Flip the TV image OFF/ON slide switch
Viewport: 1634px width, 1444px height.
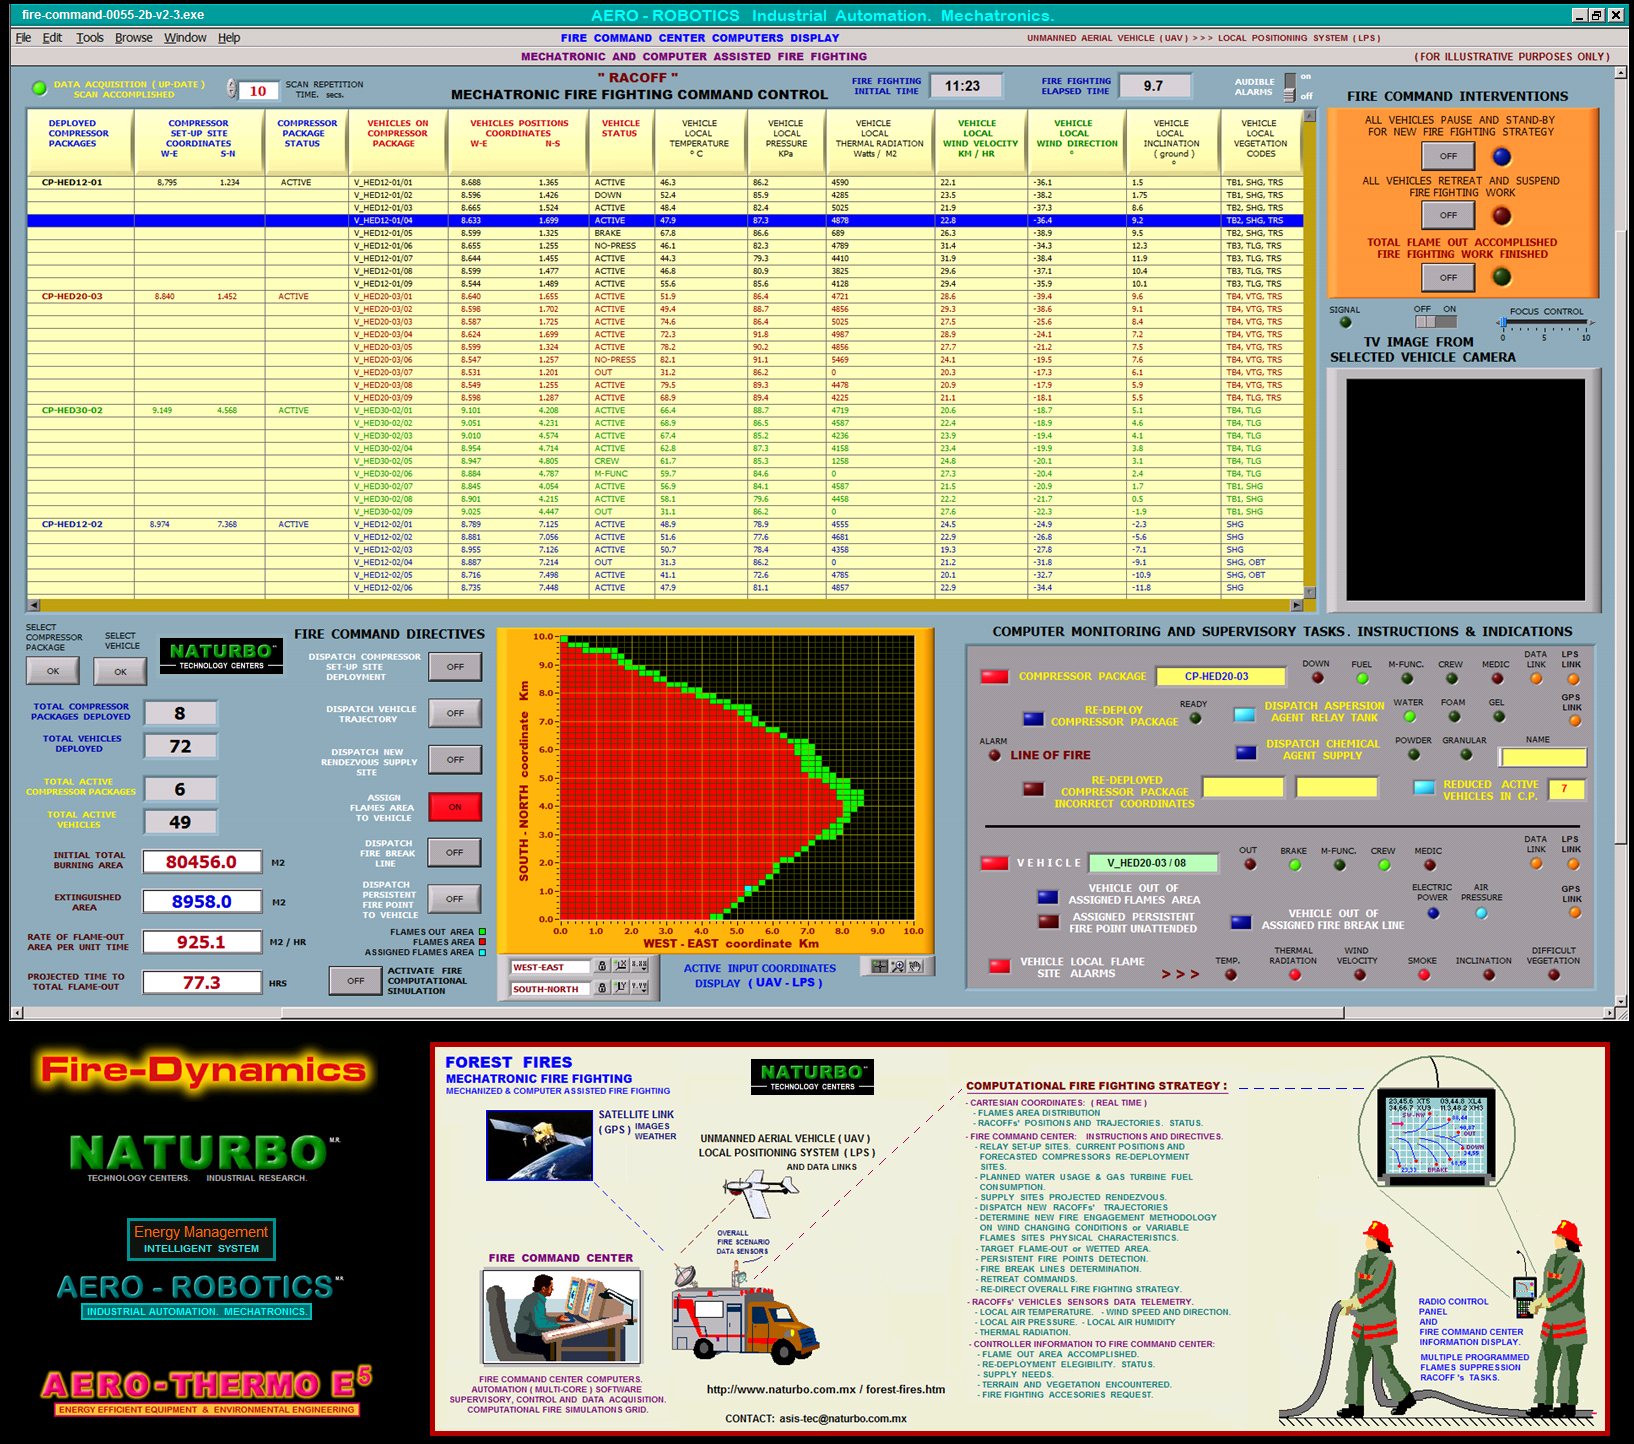tap(1435, 322)
